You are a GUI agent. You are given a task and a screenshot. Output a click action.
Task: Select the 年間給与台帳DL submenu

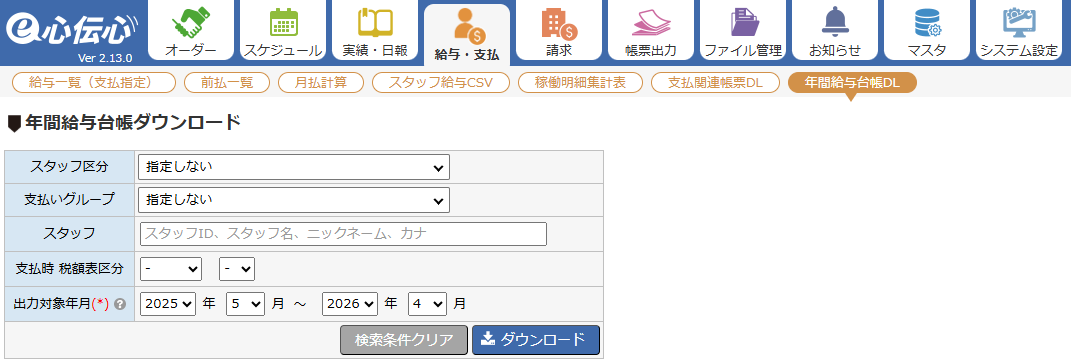(x=852, y=83)
